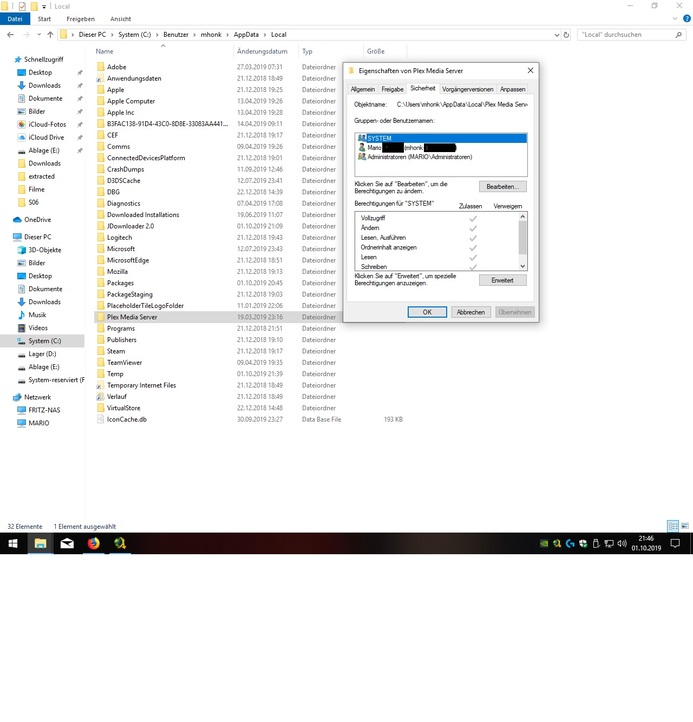Open the Windows Start menu
This screenshot has width=693, height=722.
13,543
